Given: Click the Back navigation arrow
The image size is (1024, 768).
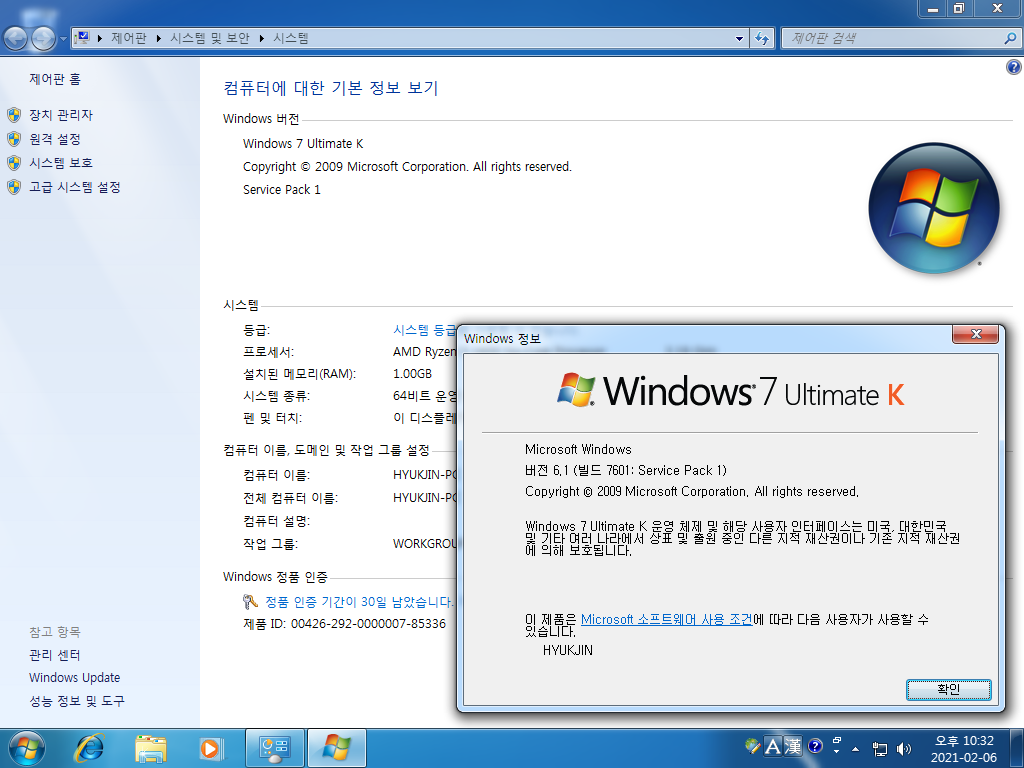Looking at the screenshot, I should [16, 39].
